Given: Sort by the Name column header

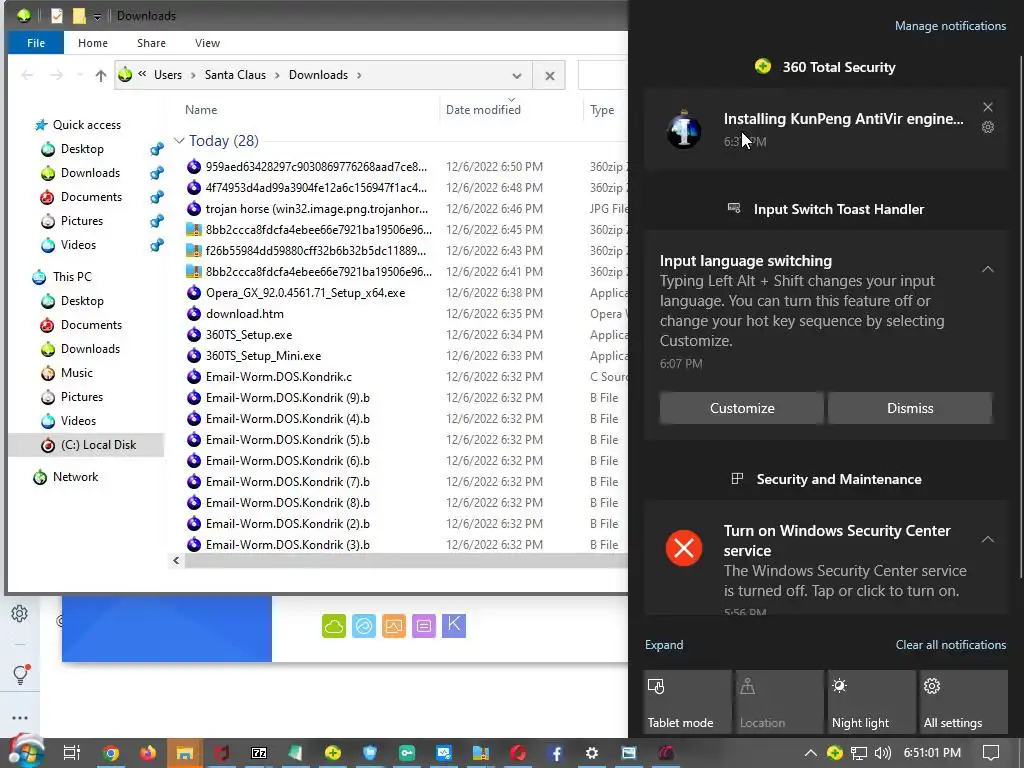Looking at the screenshot, I should tap(200, 110).
